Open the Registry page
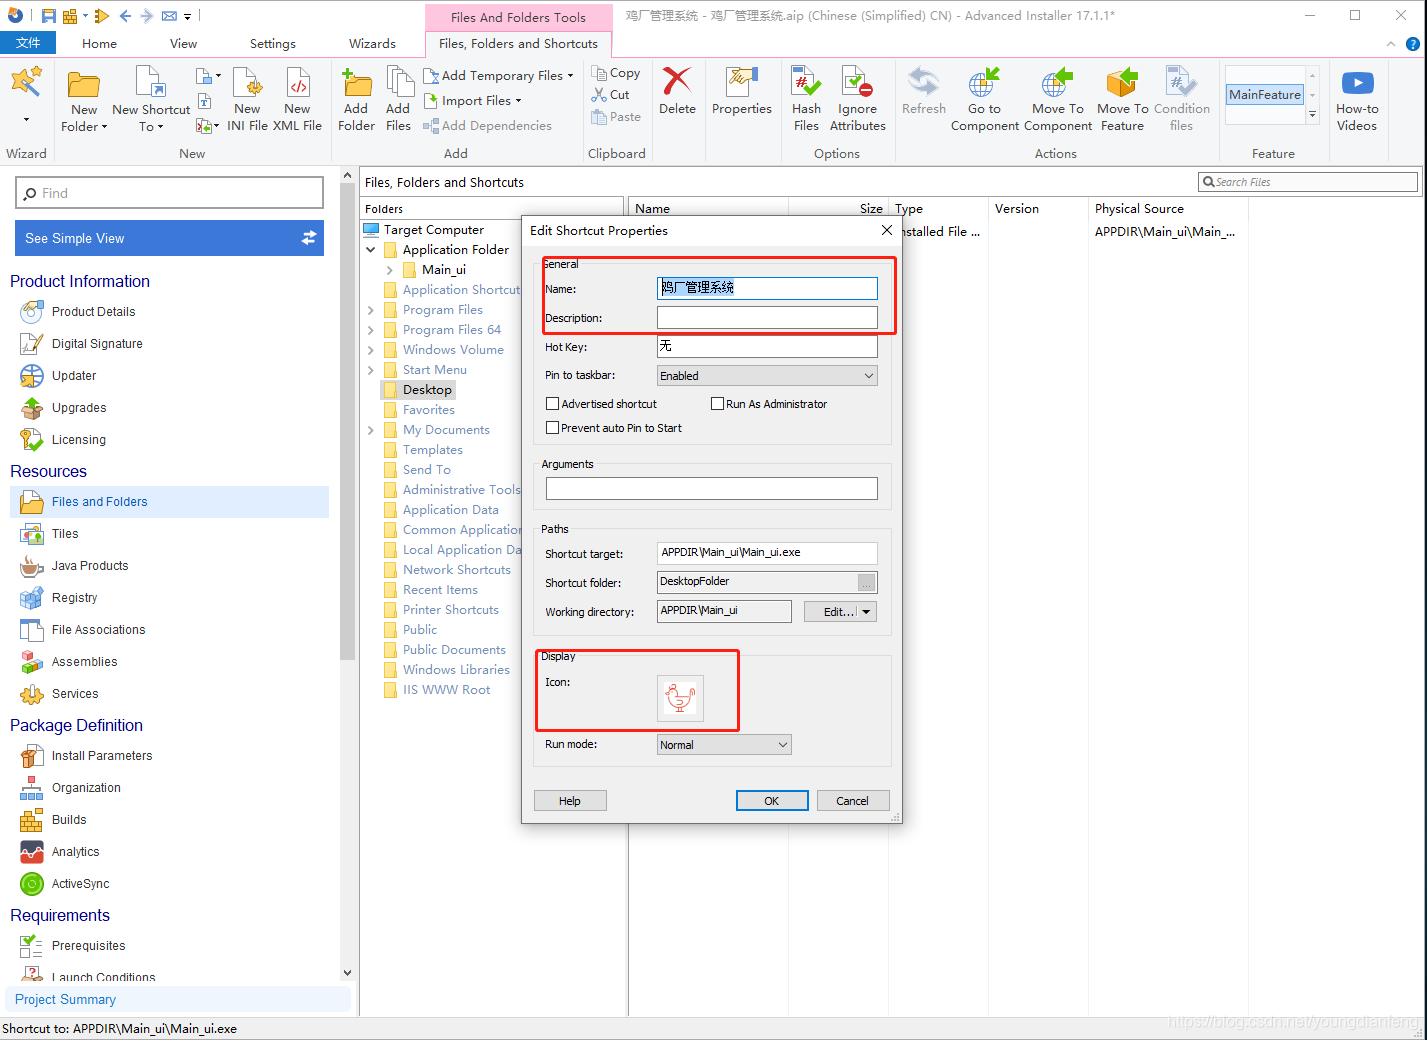The image size is (1427, 1040). pos(74,598)
